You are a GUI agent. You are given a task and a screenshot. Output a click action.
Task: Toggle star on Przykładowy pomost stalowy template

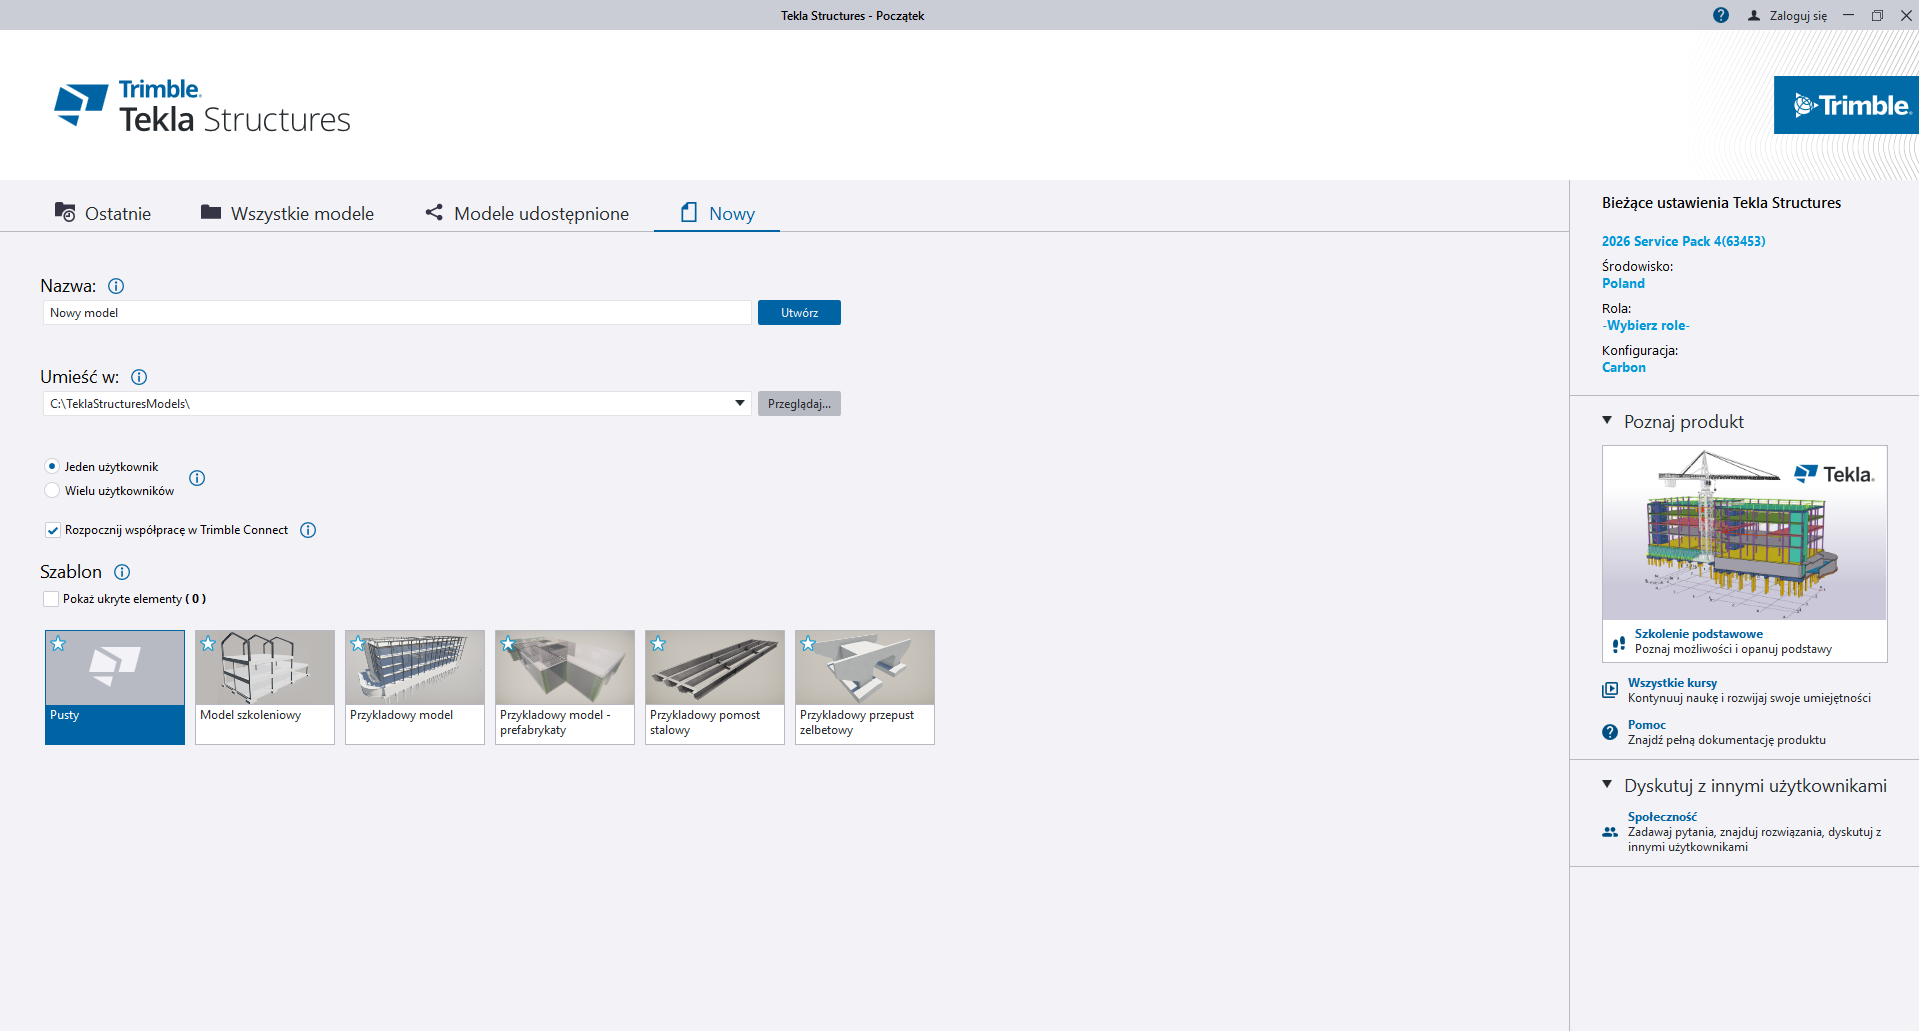pyautogui.click(x=658, y=644)
